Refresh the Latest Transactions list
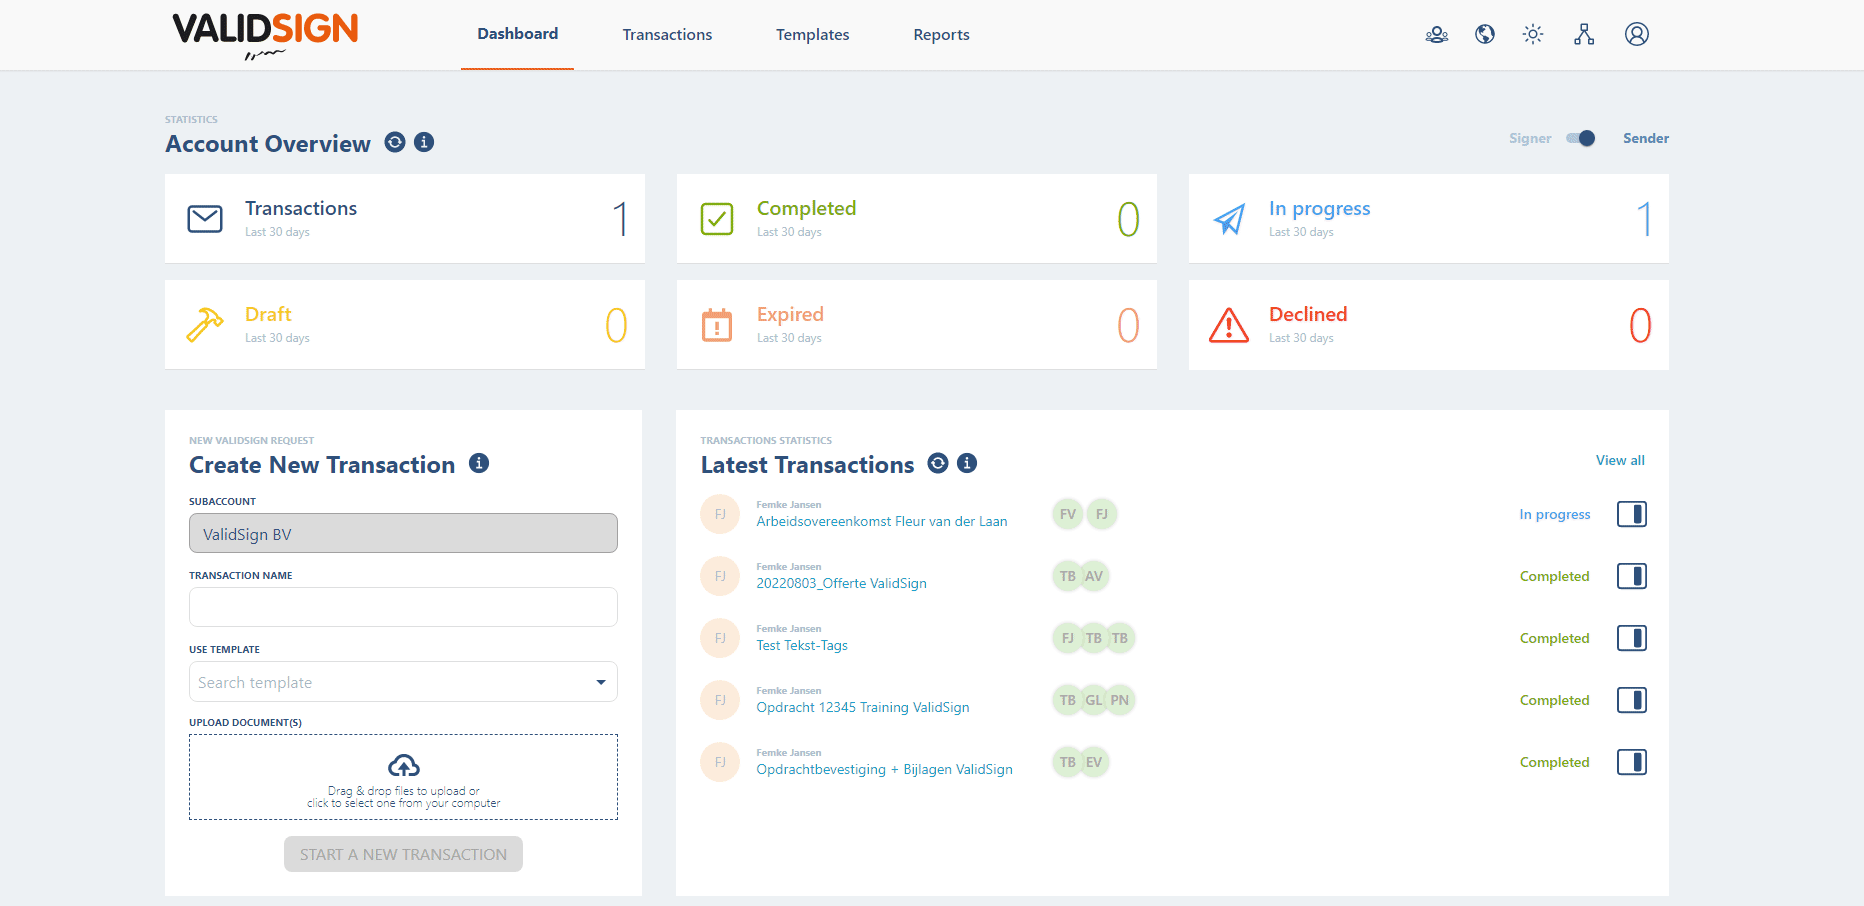 click(x=938, y=463)
